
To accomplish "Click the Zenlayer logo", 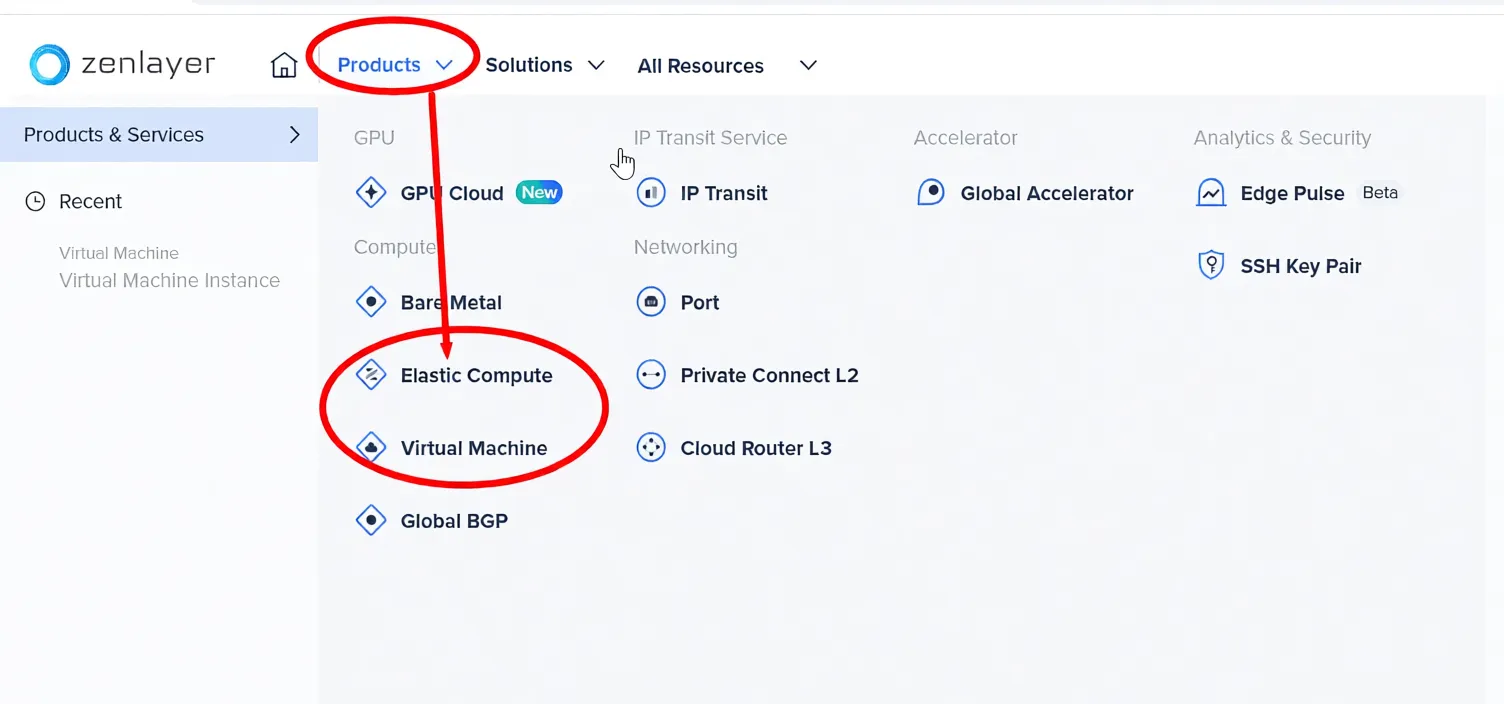I will coord(122,65).
